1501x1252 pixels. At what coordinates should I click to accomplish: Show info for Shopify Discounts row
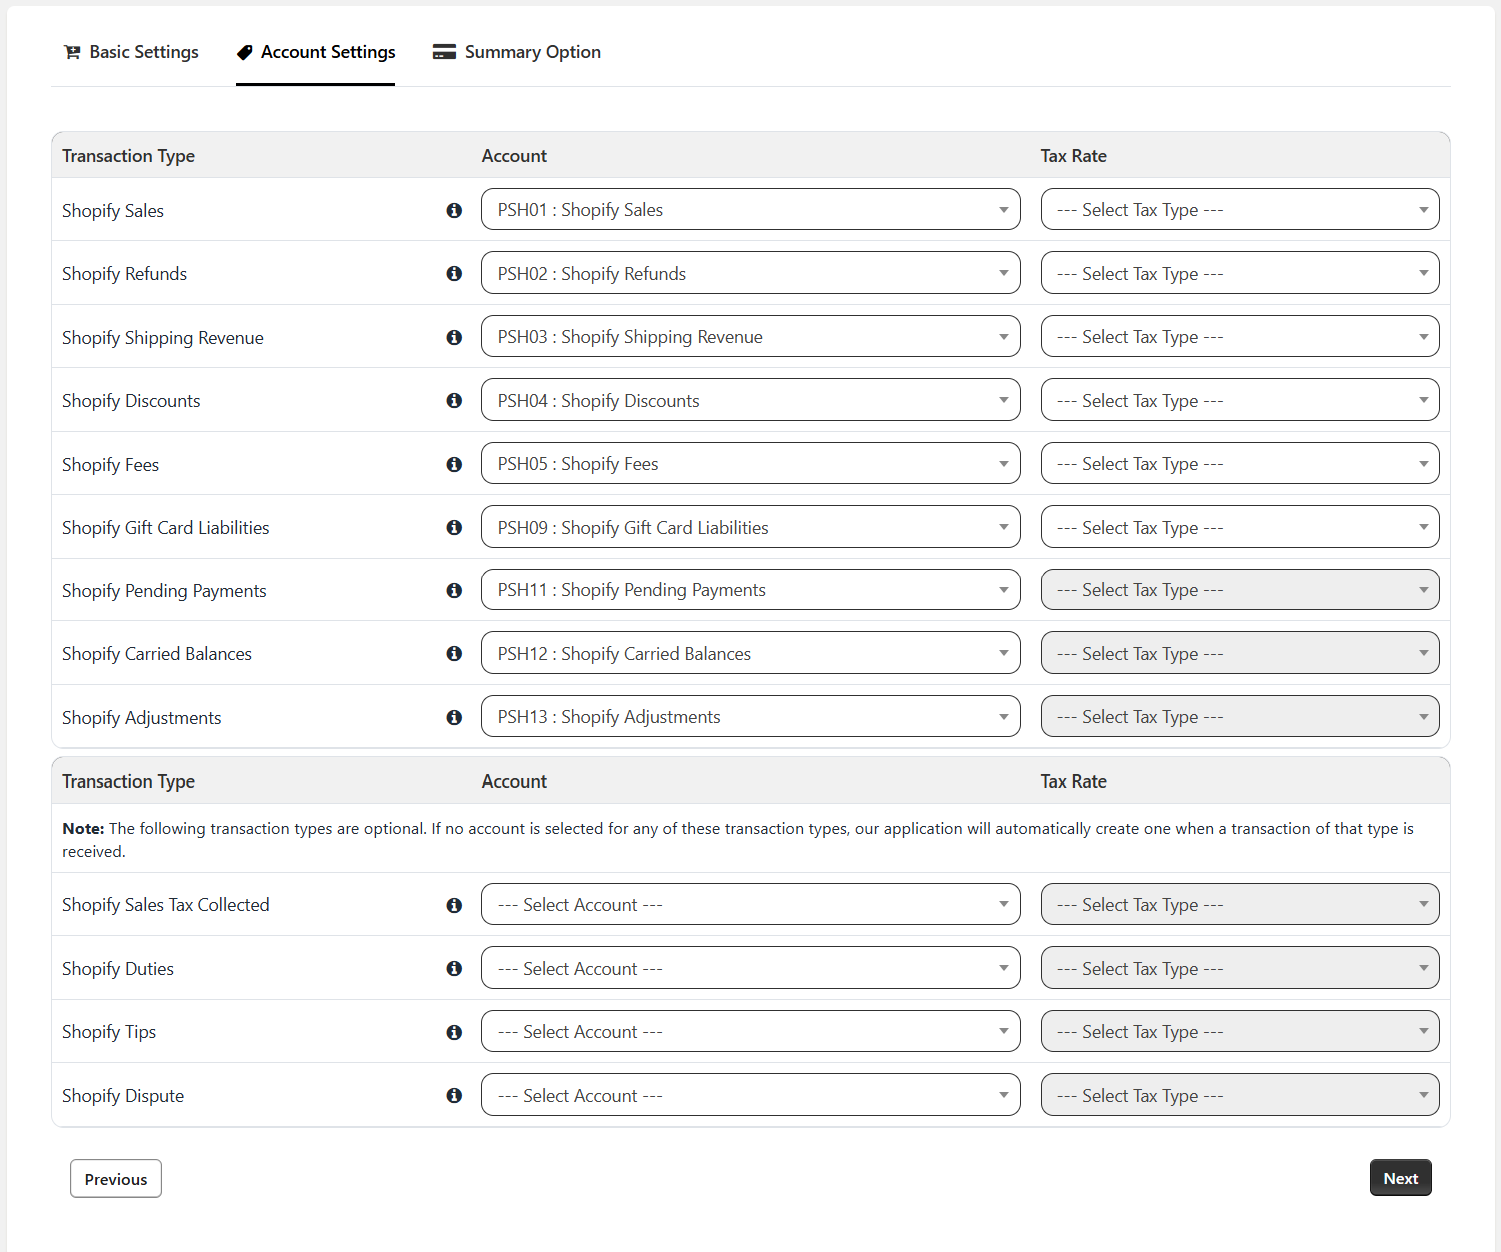point(454,400)
